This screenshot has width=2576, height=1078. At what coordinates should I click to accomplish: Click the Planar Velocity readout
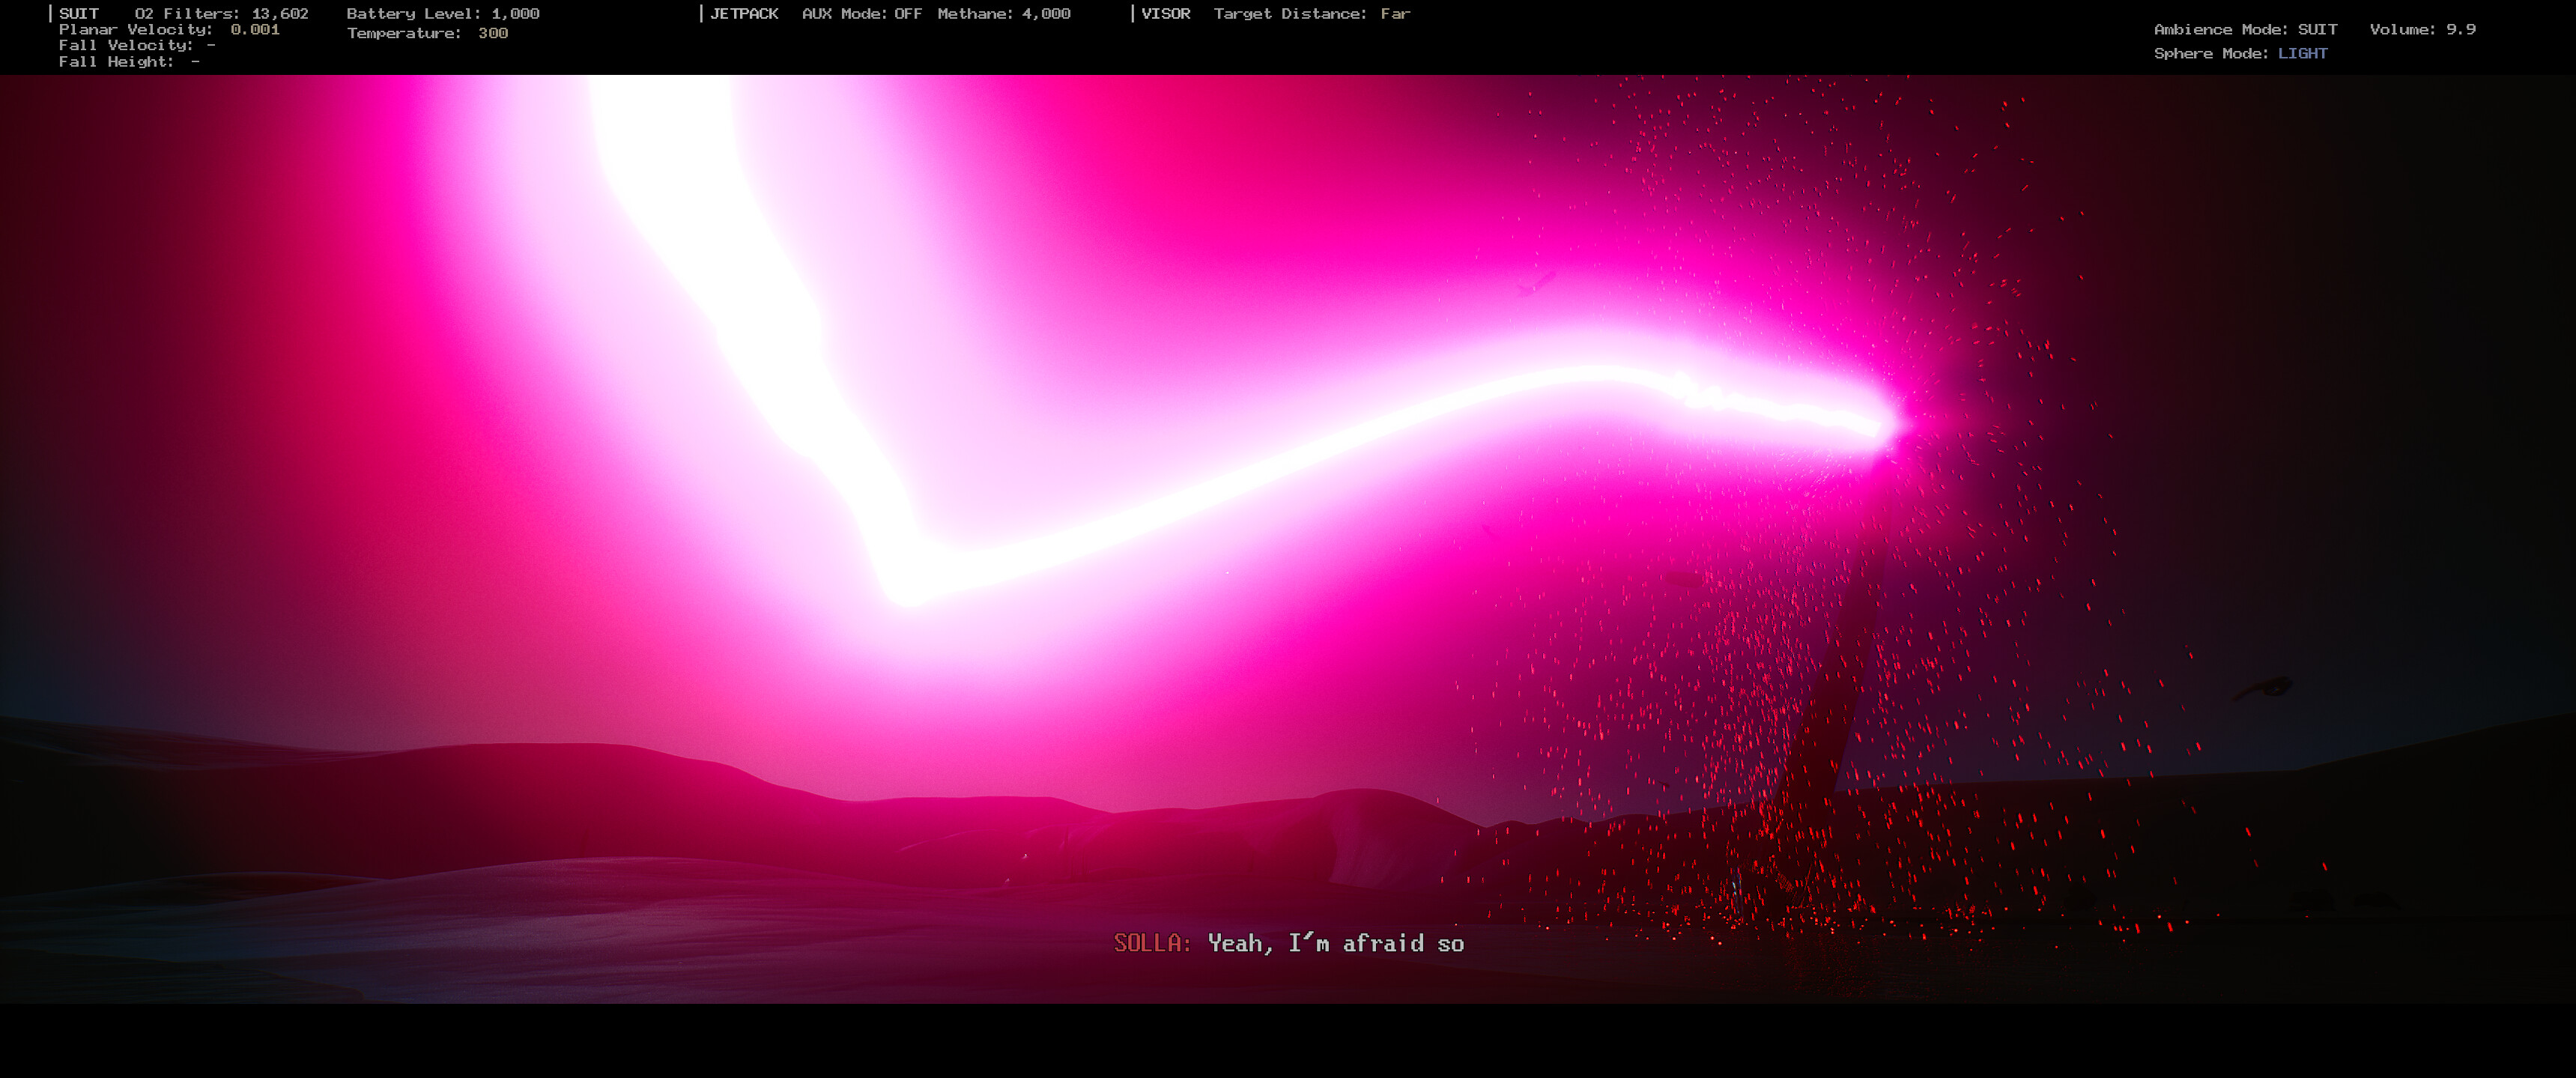[169, 29]
